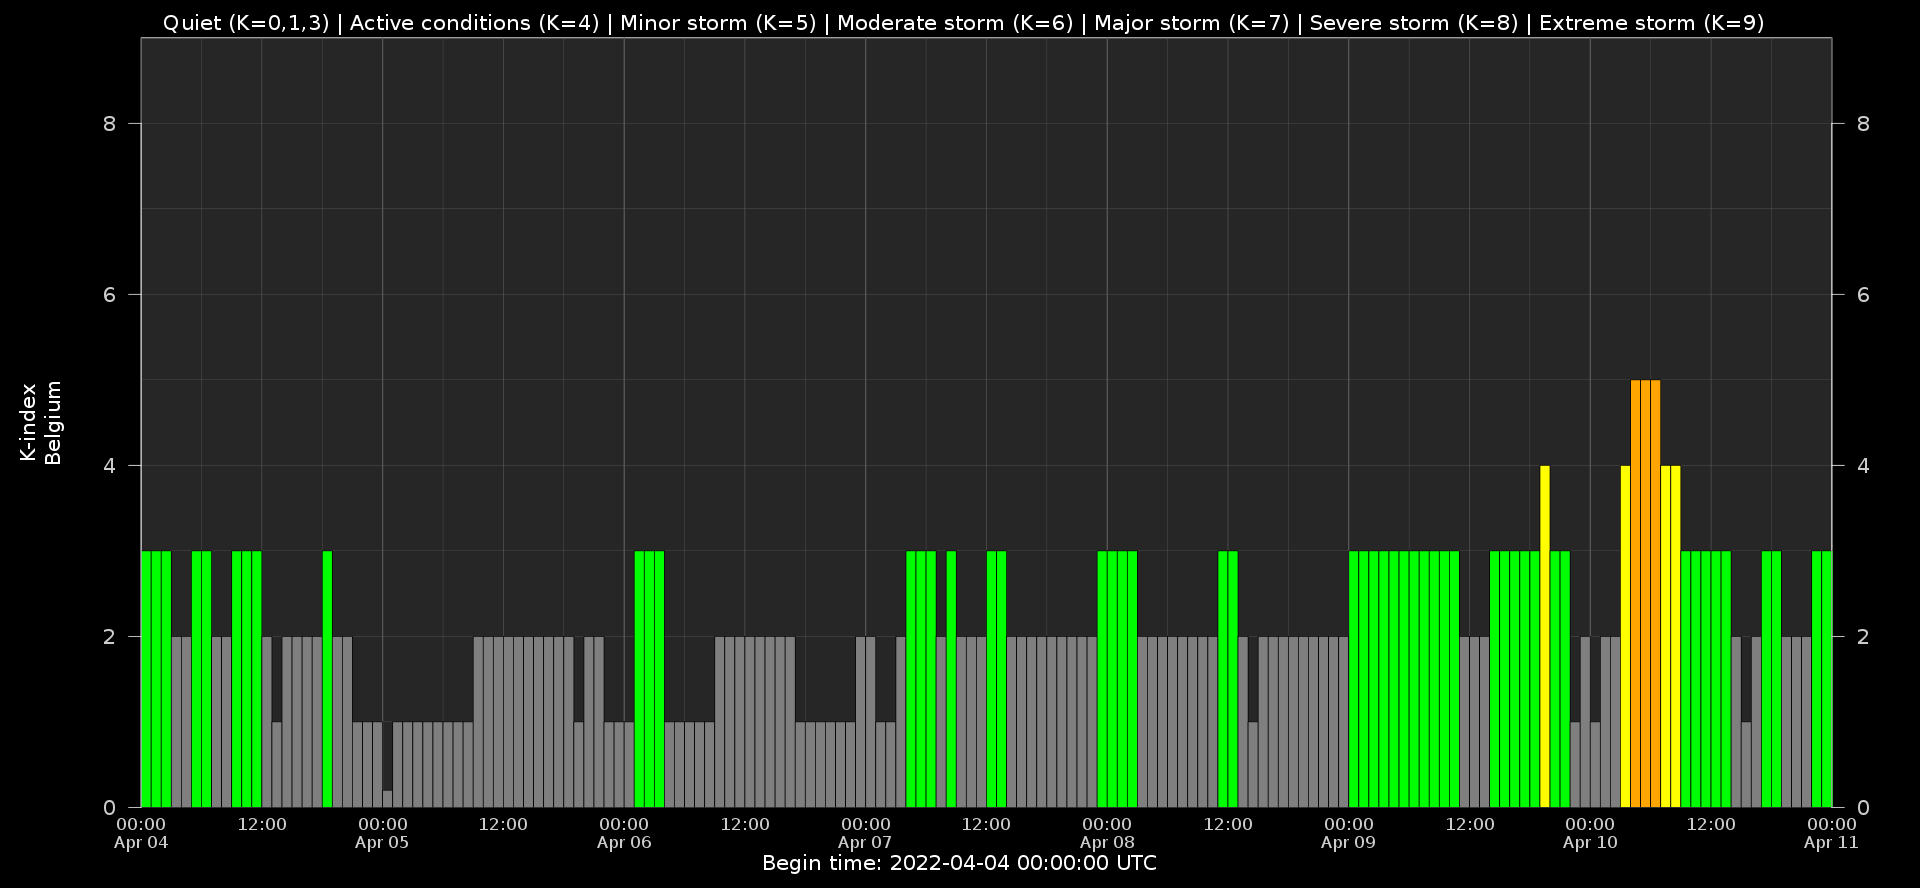Select the "Belgium" axis label
The height and width of the screenshot is (888, 1920).
pos(53,422)
